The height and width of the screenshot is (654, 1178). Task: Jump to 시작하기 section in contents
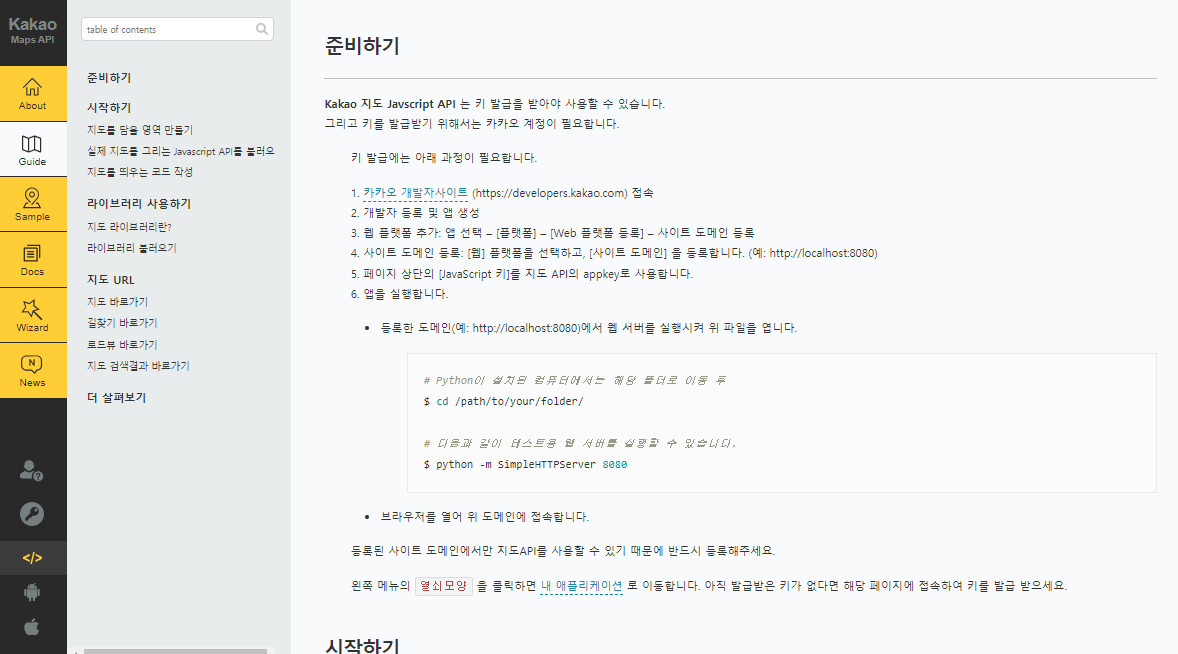click(109, 107)
